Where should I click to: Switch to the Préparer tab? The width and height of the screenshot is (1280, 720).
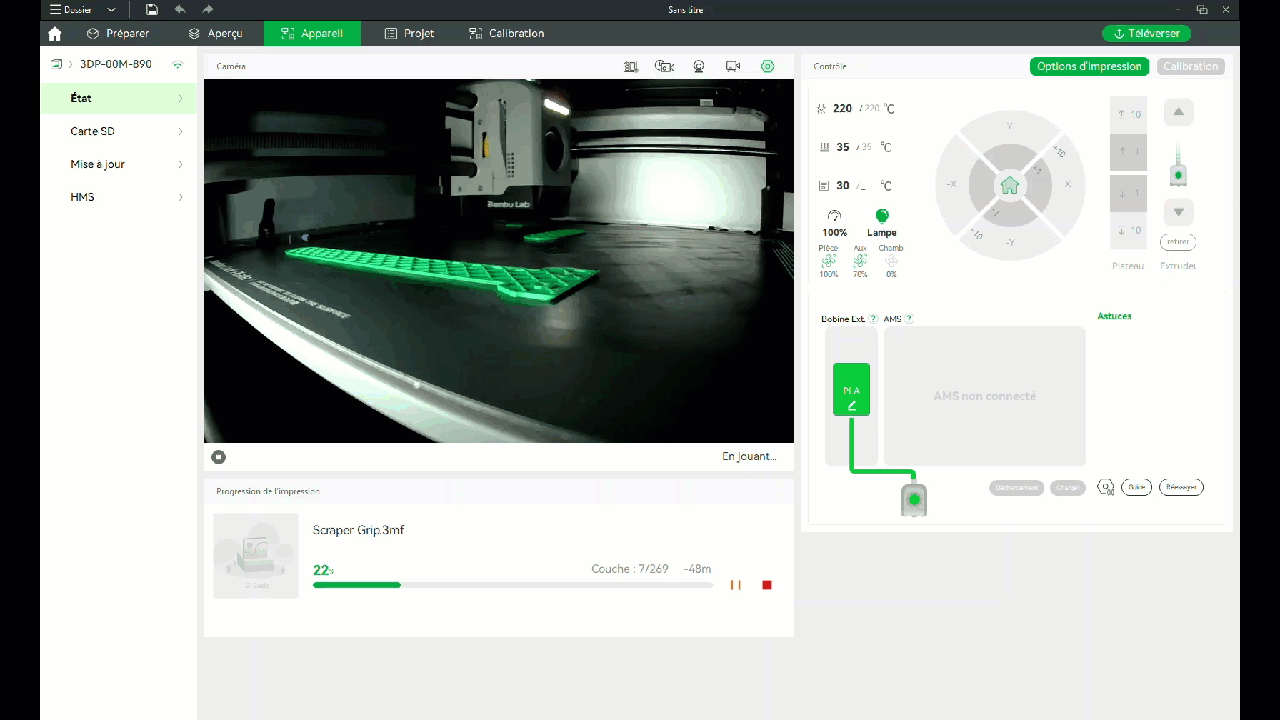118,33
